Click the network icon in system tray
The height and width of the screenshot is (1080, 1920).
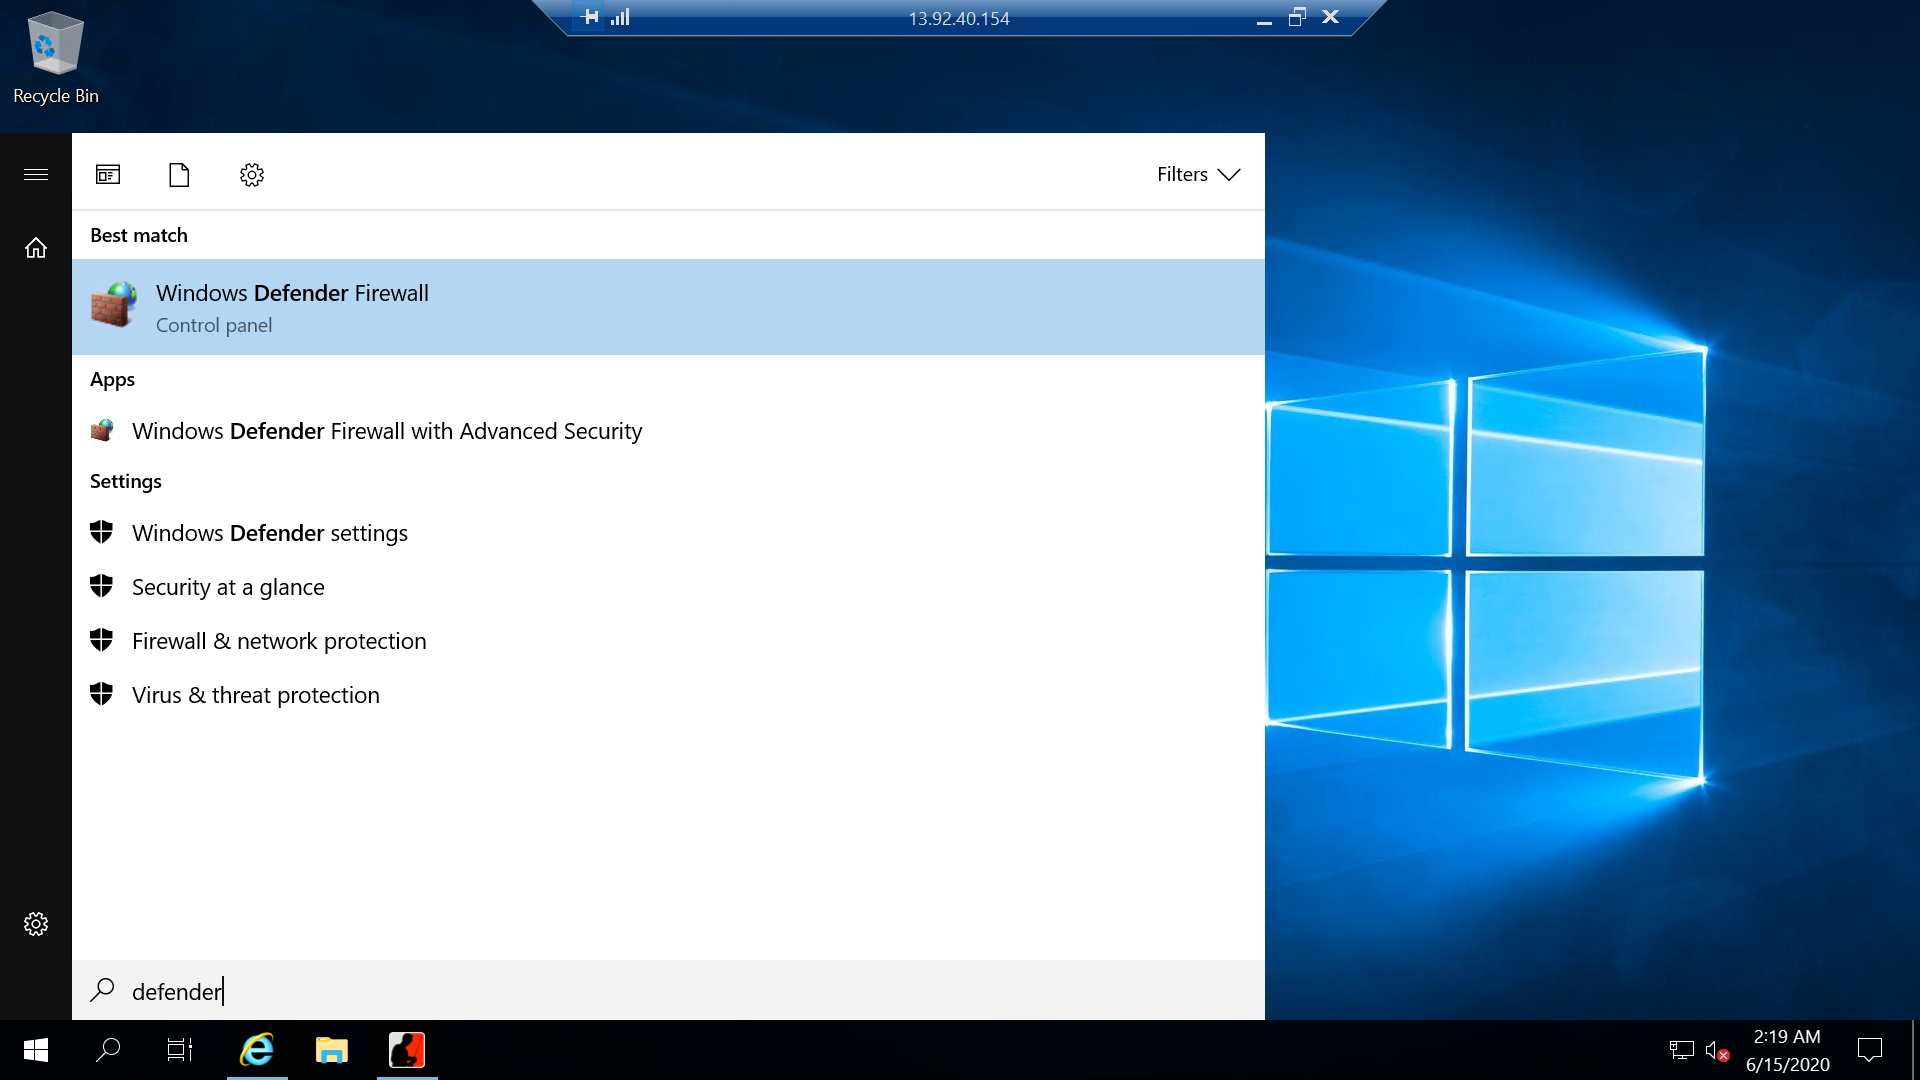click(x=1681, y=1050)
